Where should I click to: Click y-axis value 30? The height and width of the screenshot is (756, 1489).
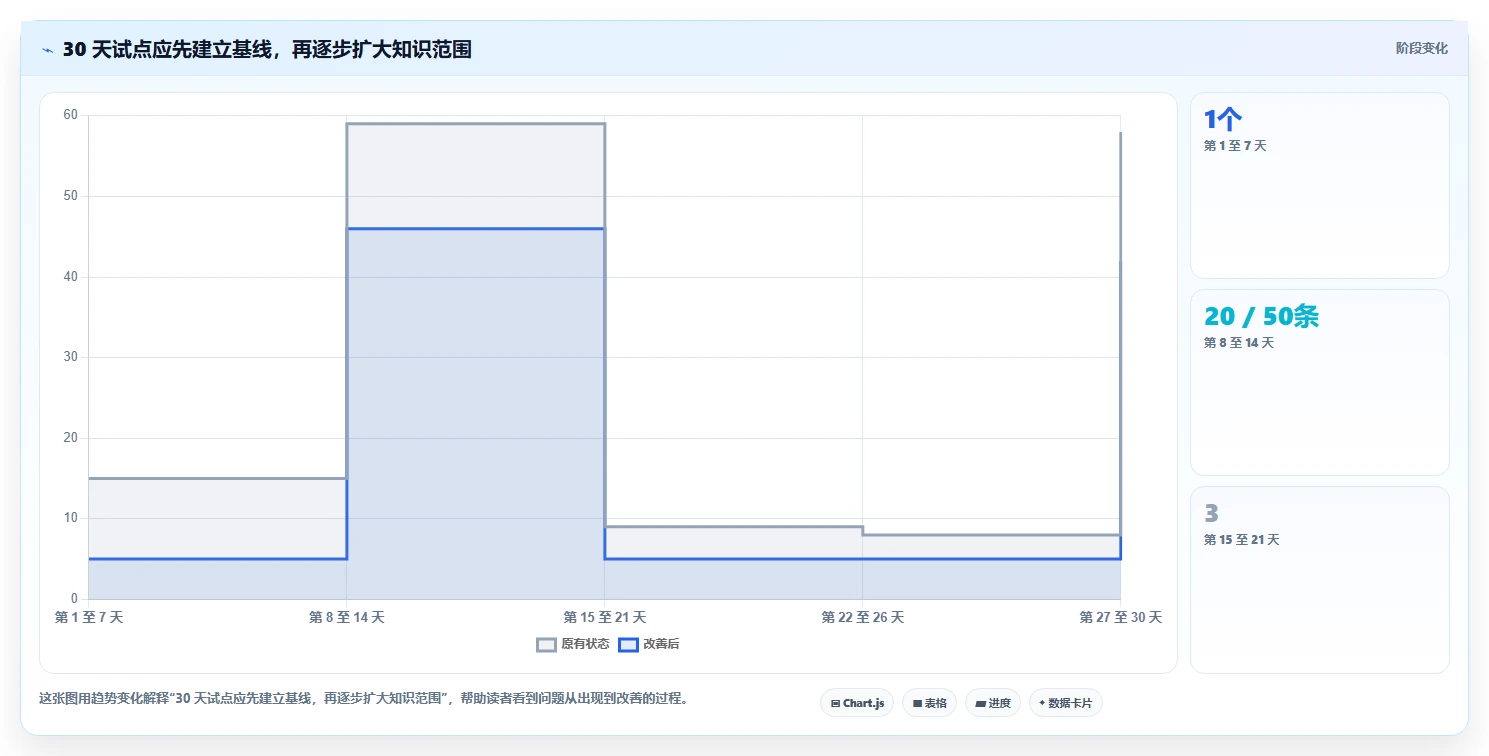point(70,357)
